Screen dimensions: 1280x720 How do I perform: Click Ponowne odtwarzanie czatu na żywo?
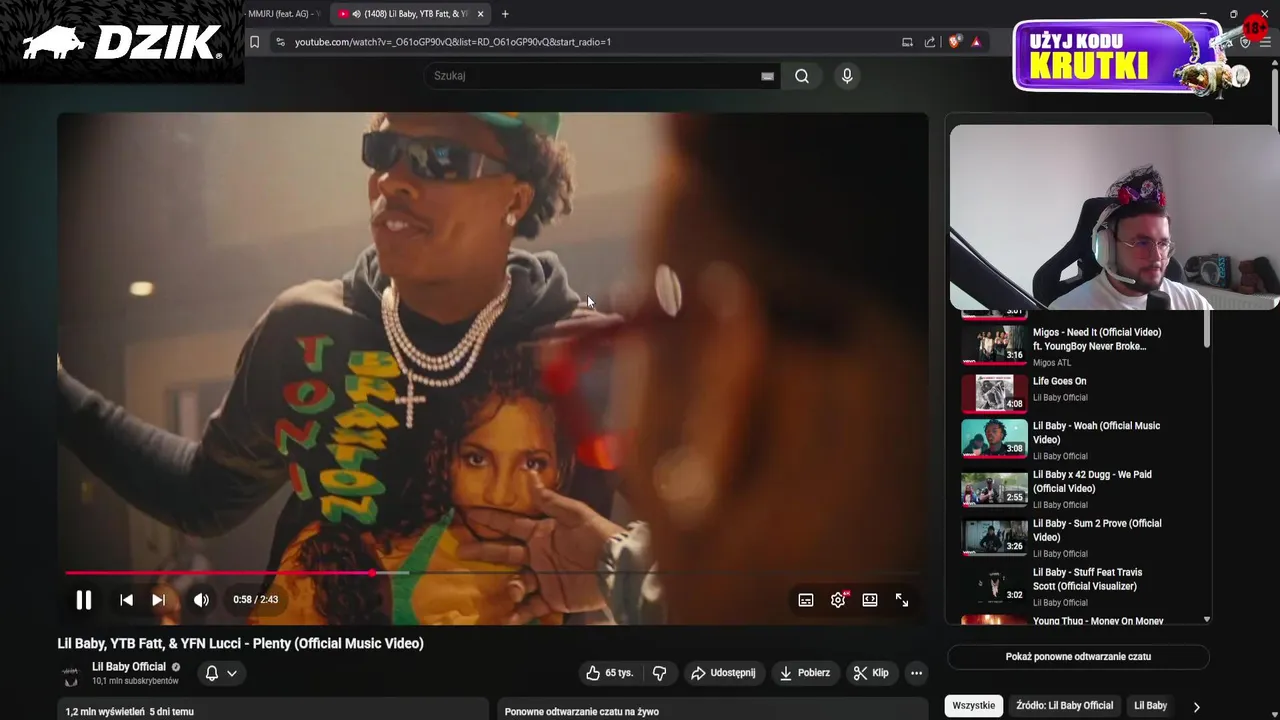(582, 712)
